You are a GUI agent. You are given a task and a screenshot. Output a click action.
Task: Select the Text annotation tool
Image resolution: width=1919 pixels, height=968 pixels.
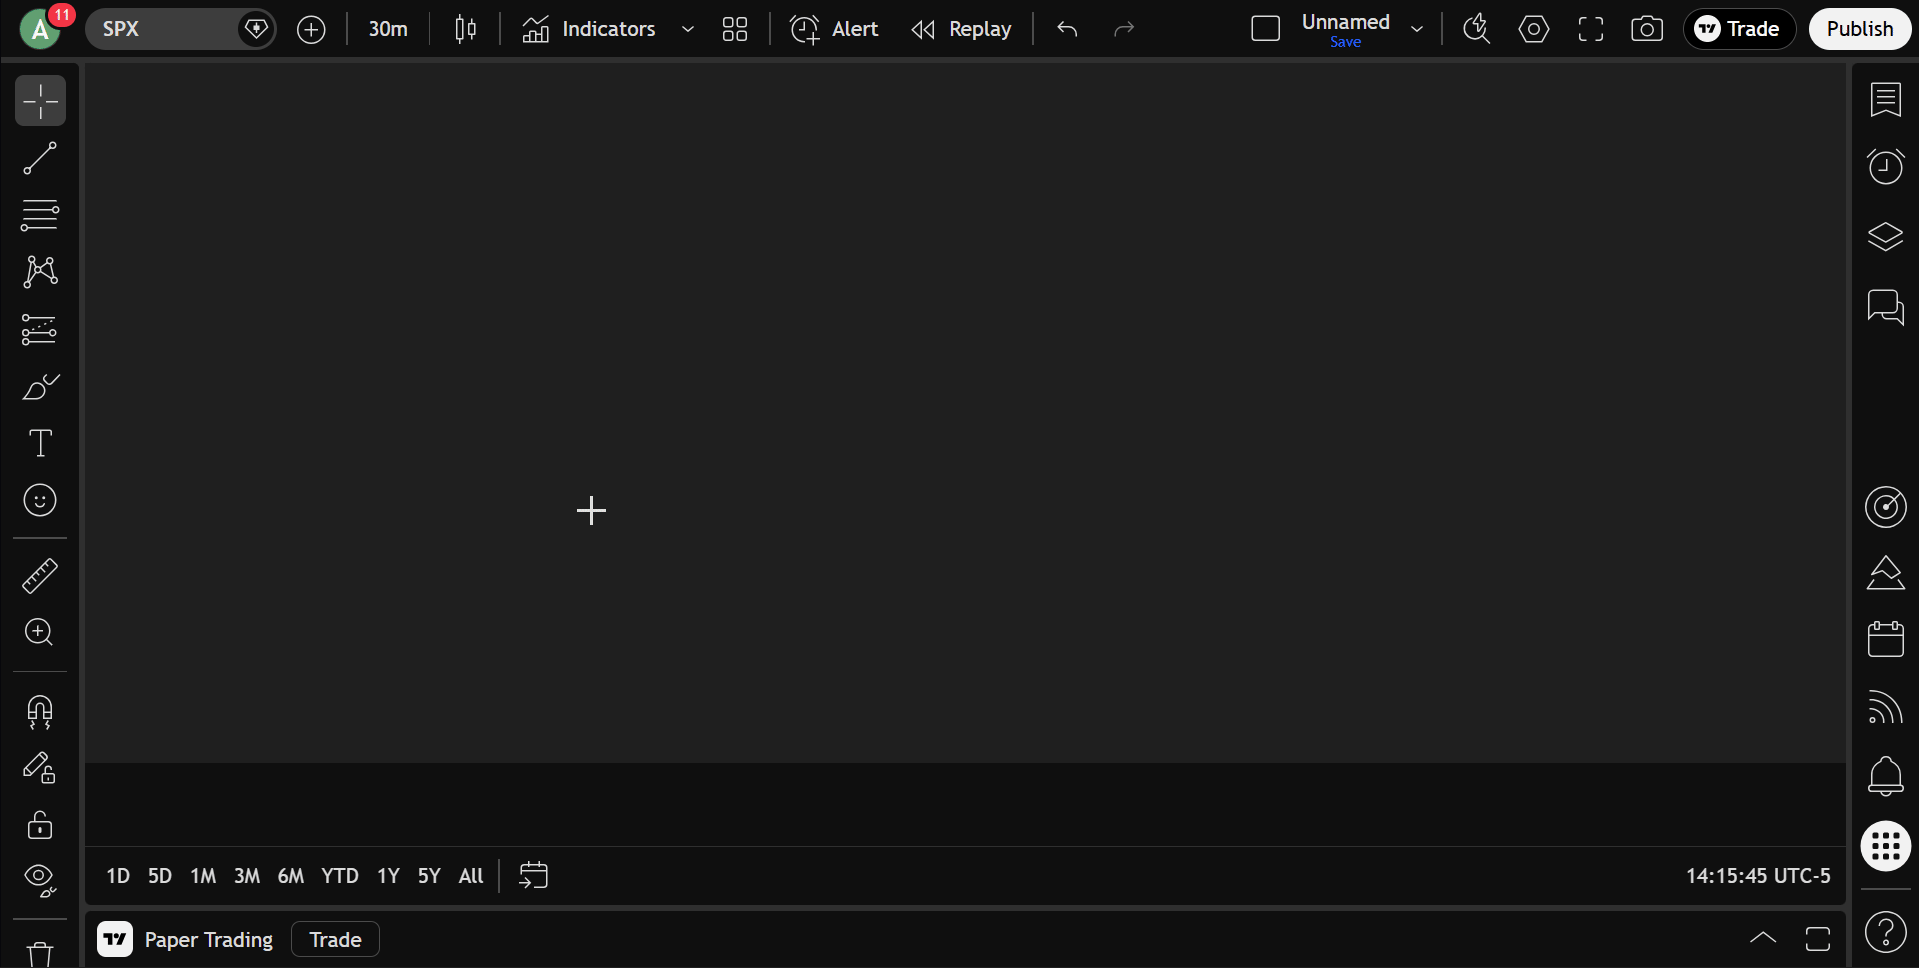click(40, 443)
